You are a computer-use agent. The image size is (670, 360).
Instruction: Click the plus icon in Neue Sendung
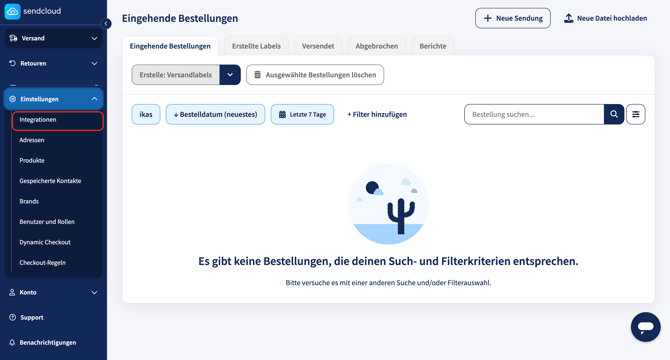(x=488, y=18)
